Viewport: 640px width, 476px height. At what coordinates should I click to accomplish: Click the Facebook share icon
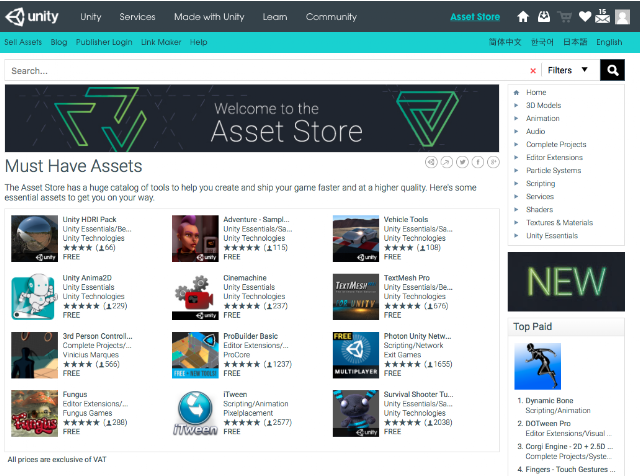[x=478, y=162]
